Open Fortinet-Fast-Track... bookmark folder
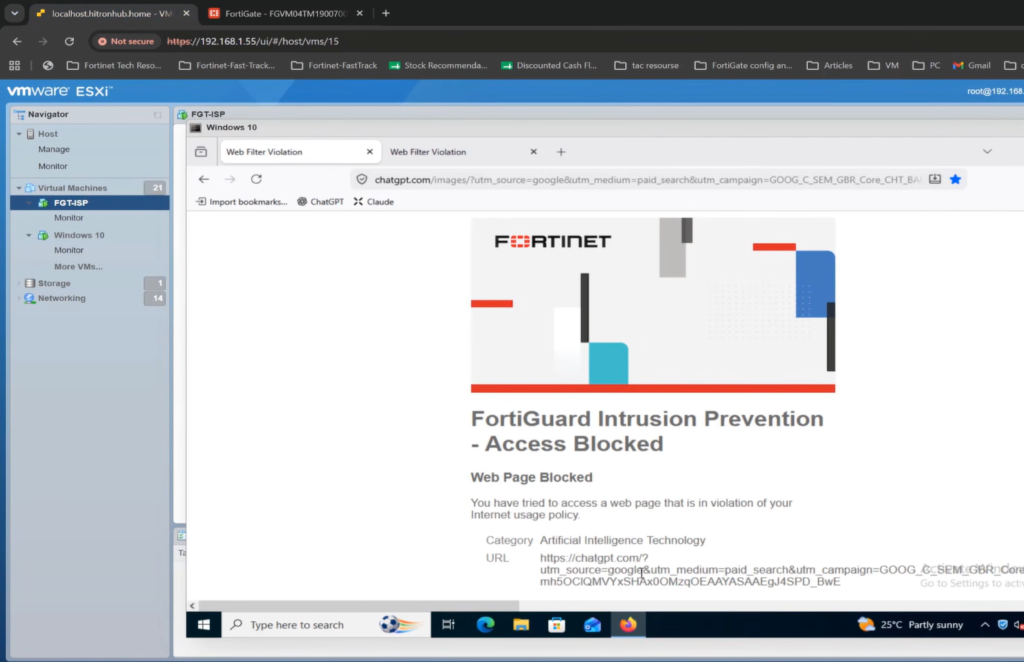 (x=227, y=65)
